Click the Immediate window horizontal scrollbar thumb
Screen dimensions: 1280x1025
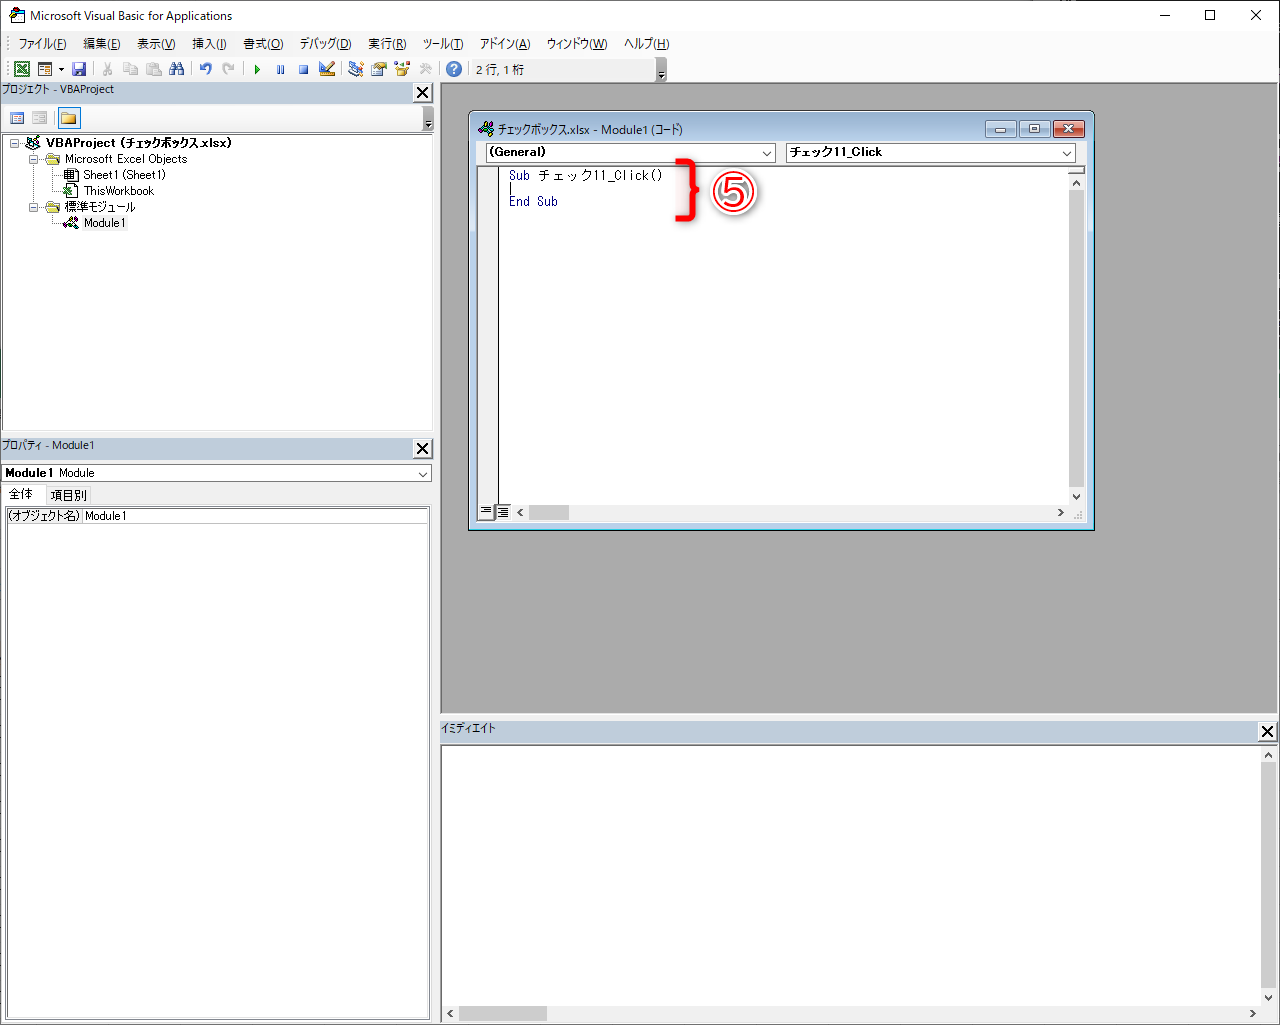[503, 1013]
